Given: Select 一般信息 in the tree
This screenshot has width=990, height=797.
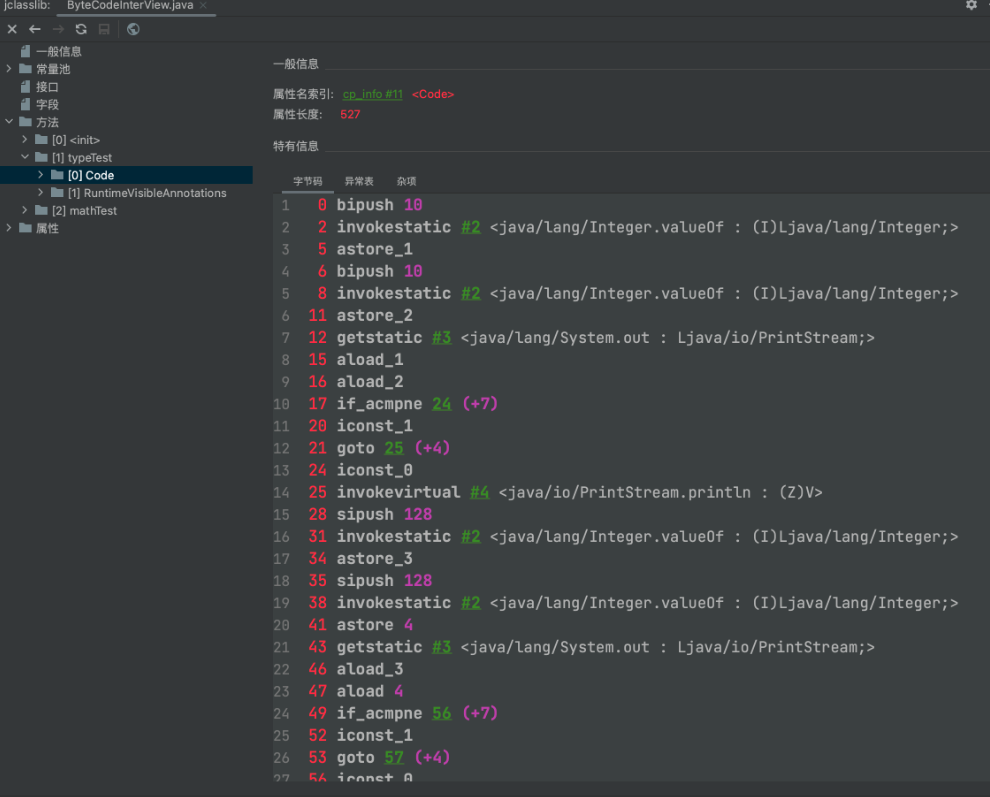Looking at the screenshot, I should click(59, 51).
